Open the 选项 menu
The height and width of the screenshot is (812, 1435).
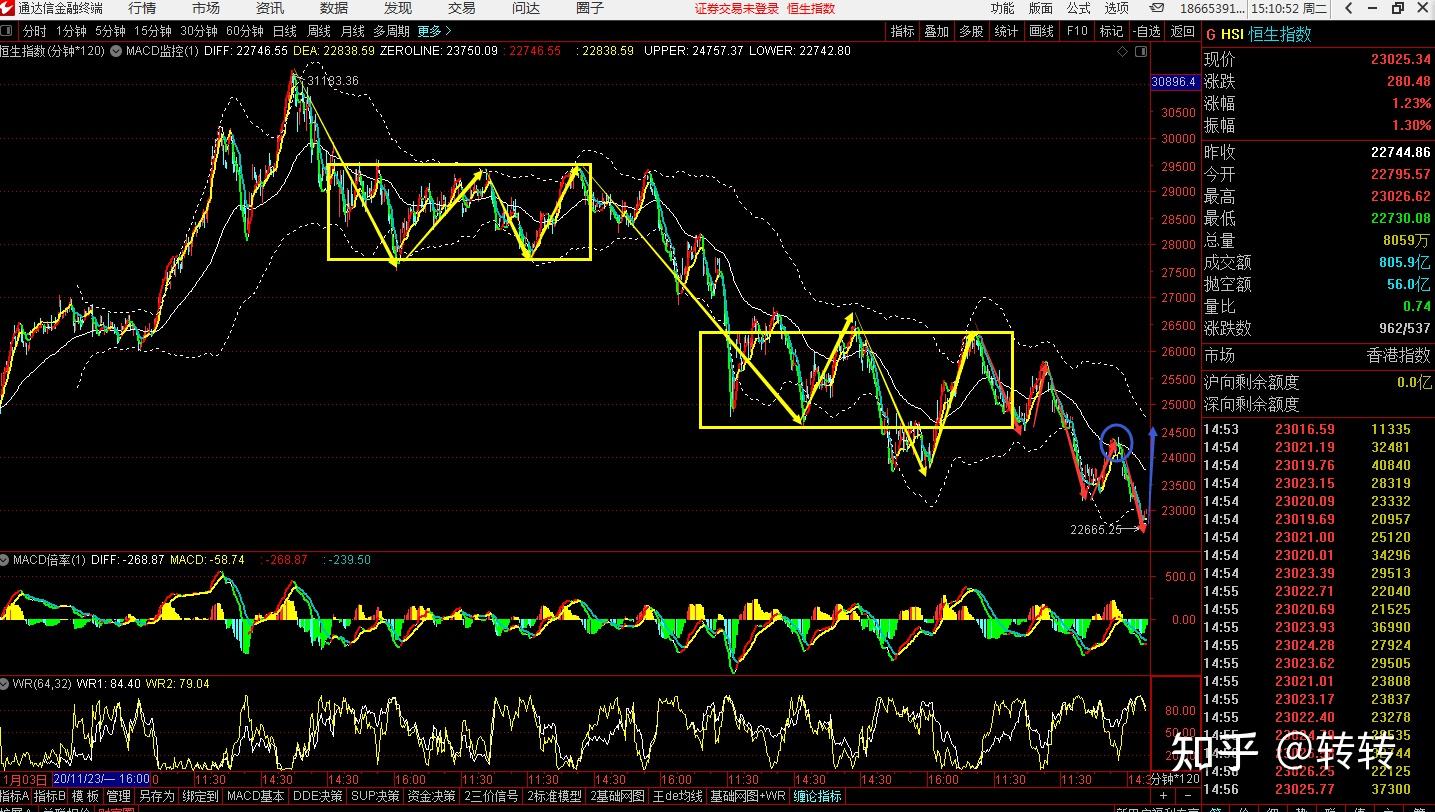pos(1116,8)
